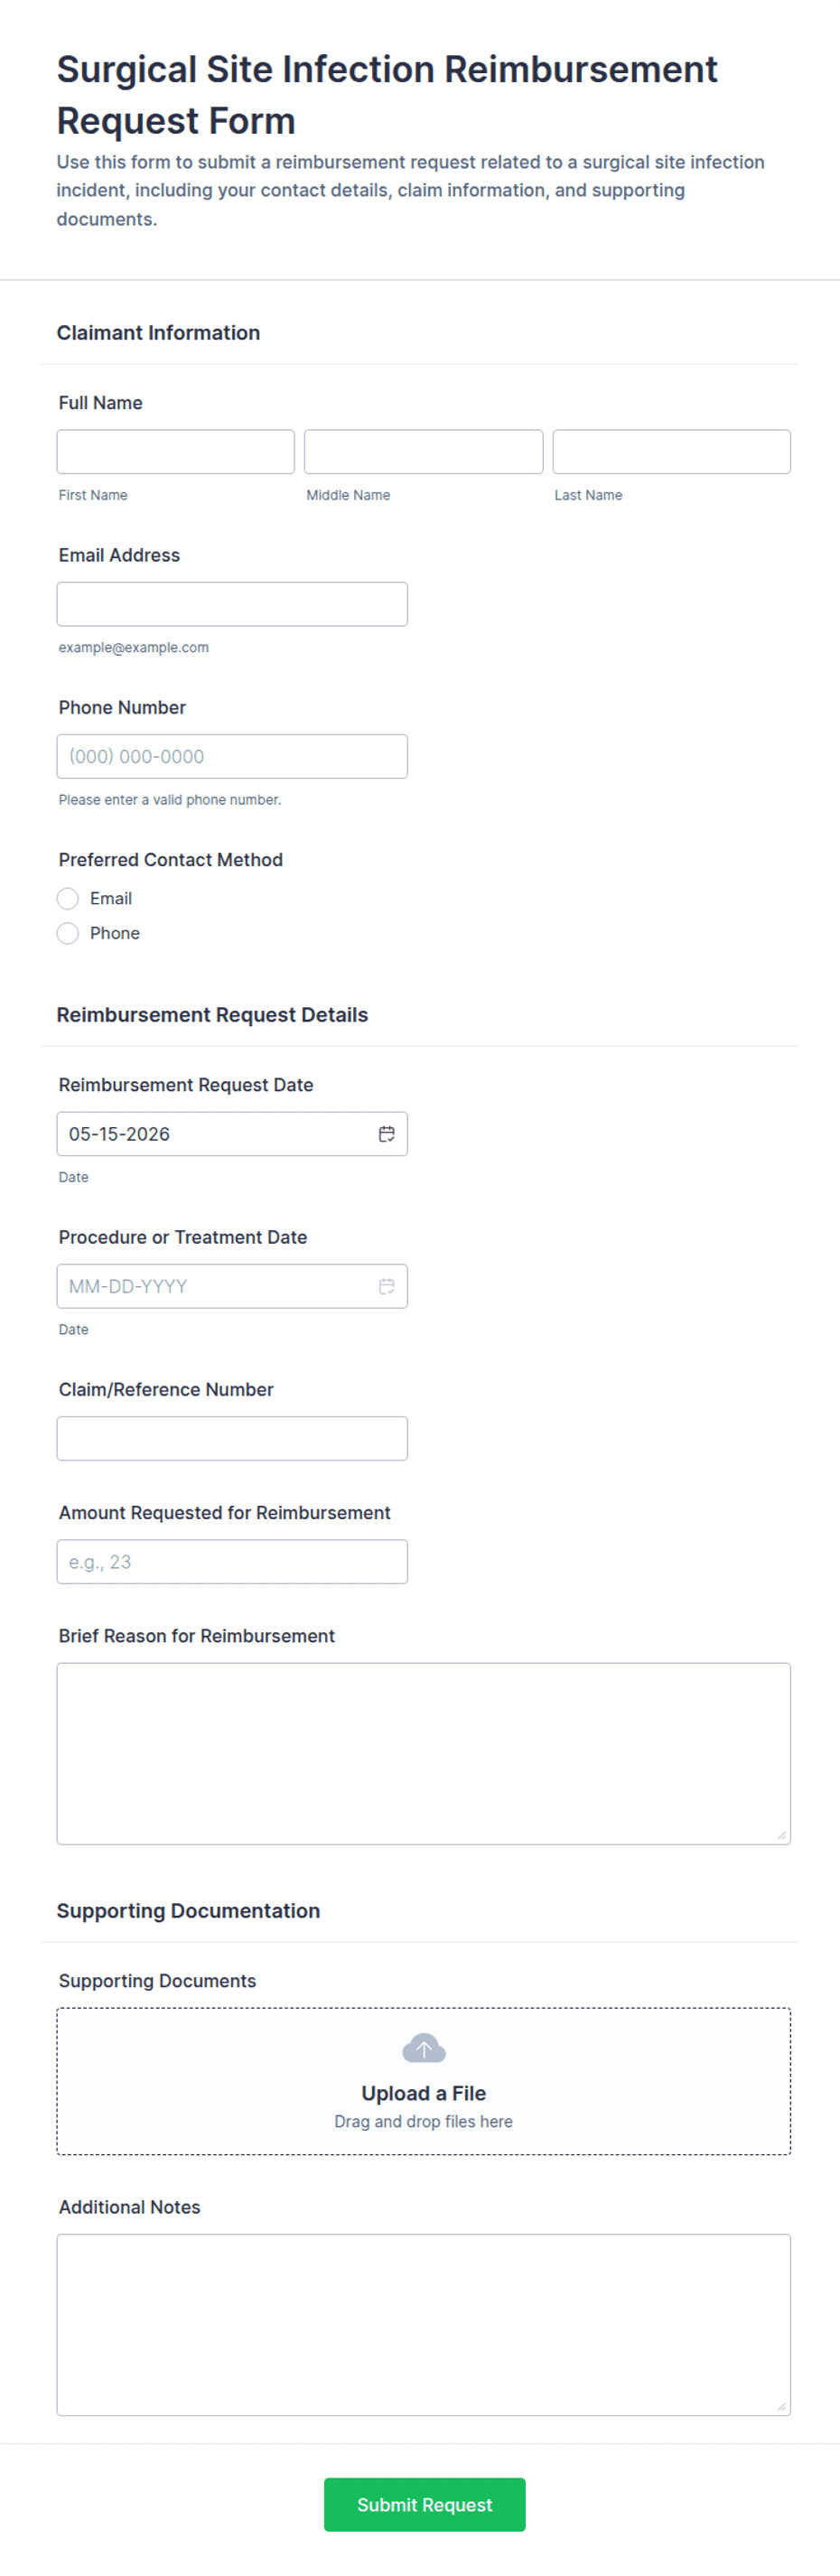
Task: Click the Additional Notes text area
Action: click(424, 2324)
